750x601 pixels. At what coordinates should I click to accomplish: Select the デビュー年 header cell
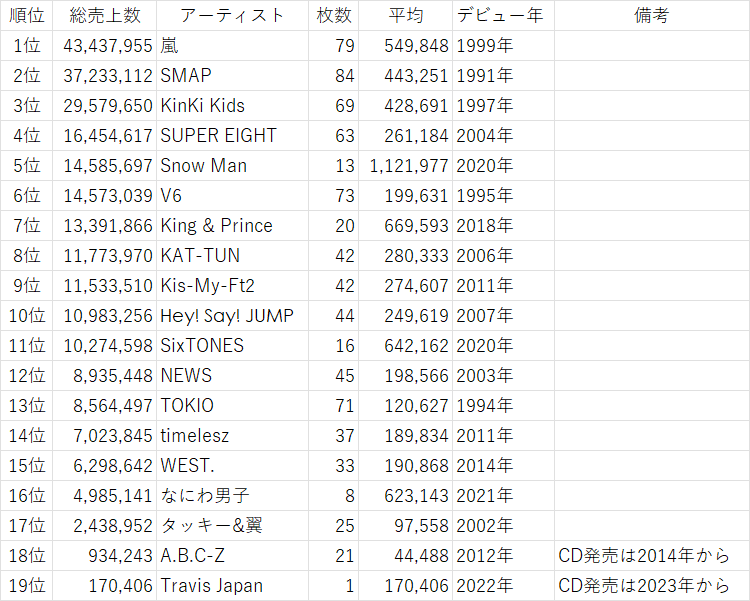click(x=503, y=15)
